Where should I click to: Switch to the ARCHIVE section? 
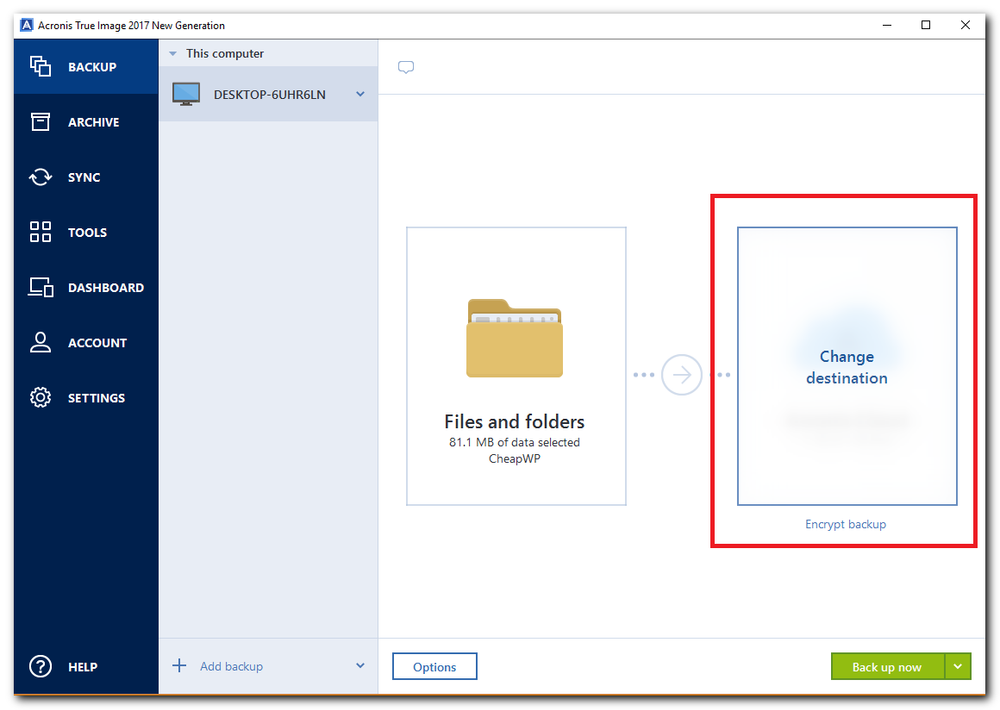click(x=86, y=122)
